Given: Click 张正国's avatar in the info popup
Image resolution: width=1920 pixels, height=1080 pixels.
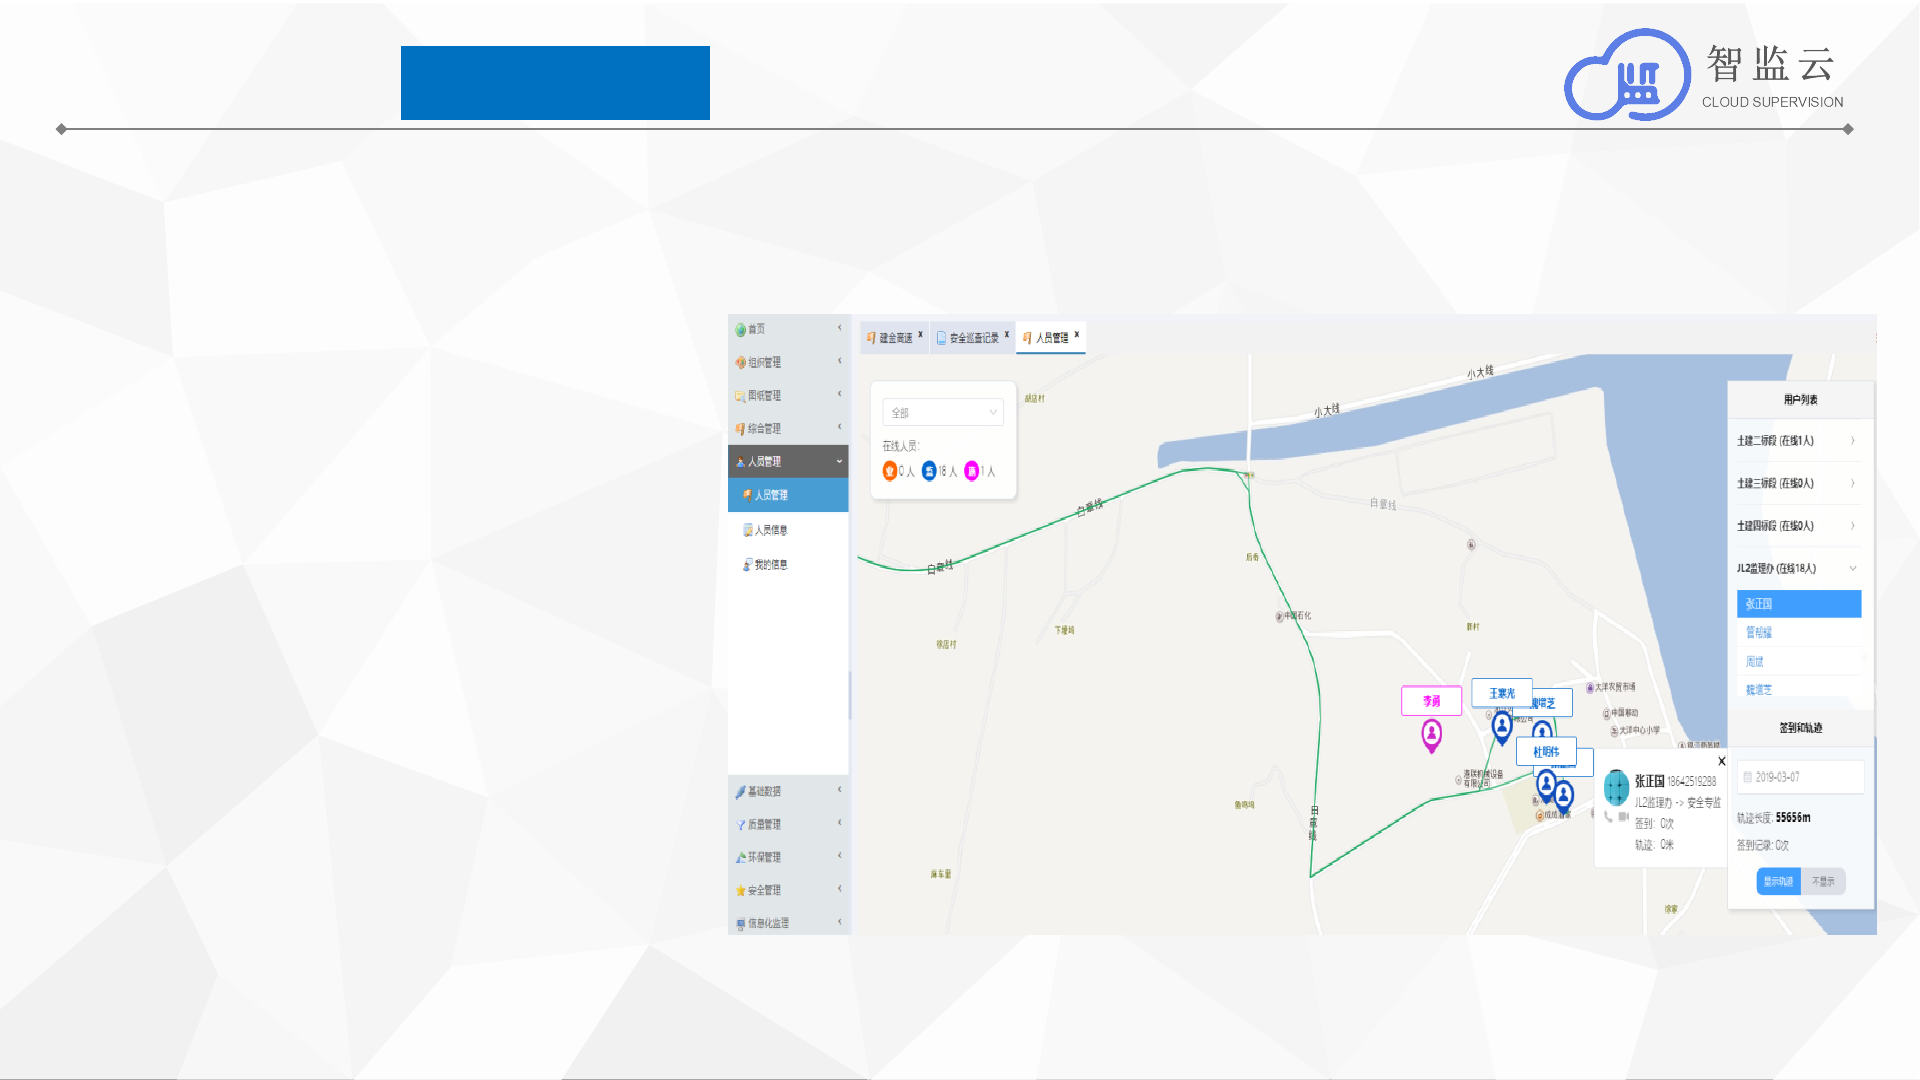Looking at the screenshot, I should (1616, 788).
